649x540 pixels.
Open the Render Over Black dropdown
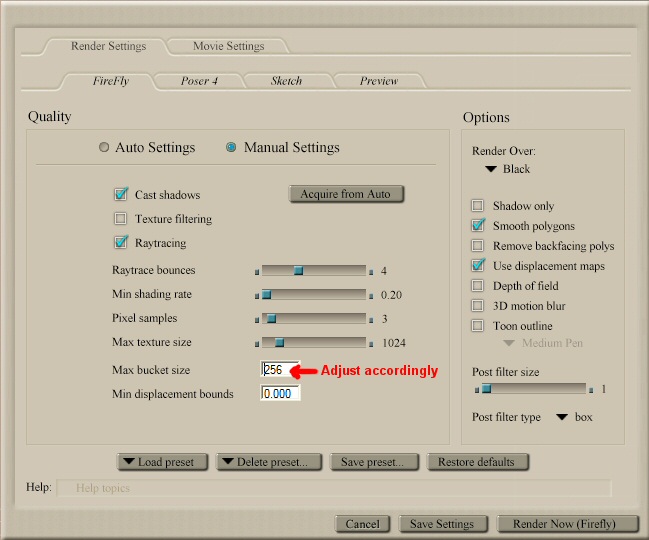point(508,169)
